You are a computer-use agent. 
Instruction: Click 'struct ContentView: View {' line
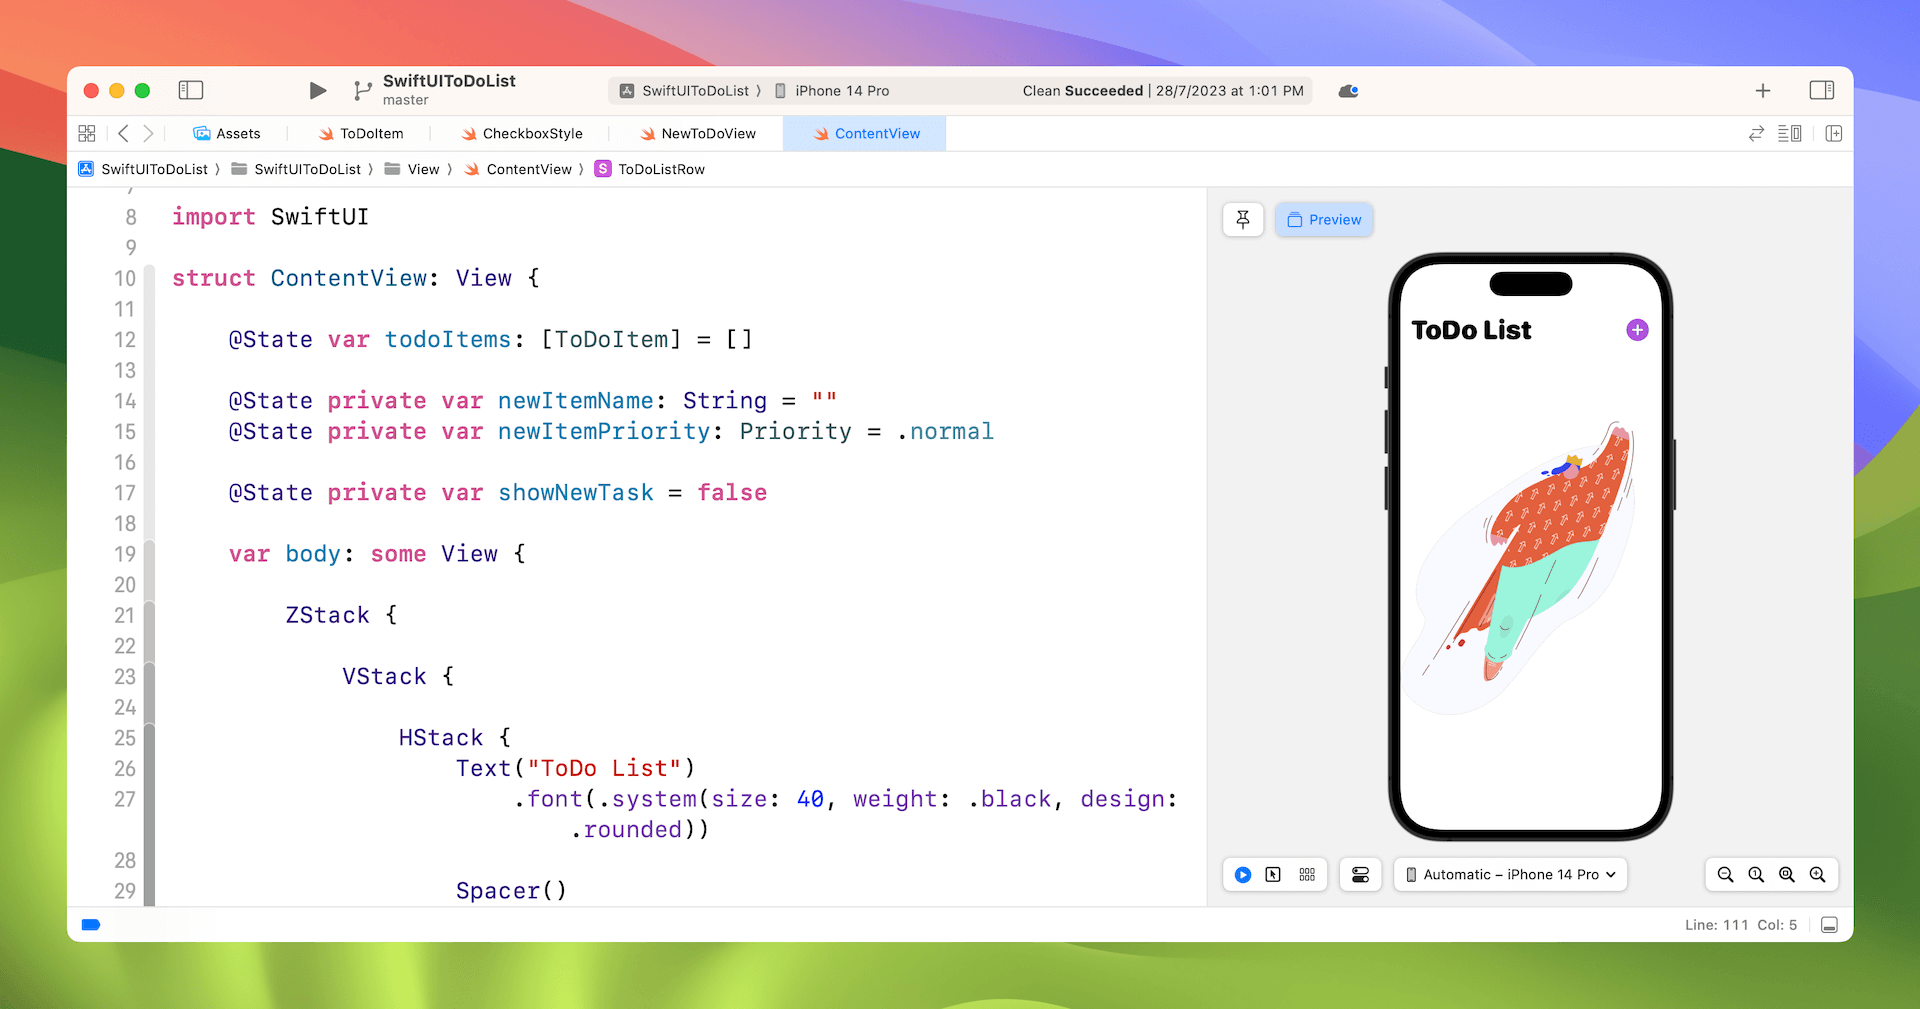[356, 278]
